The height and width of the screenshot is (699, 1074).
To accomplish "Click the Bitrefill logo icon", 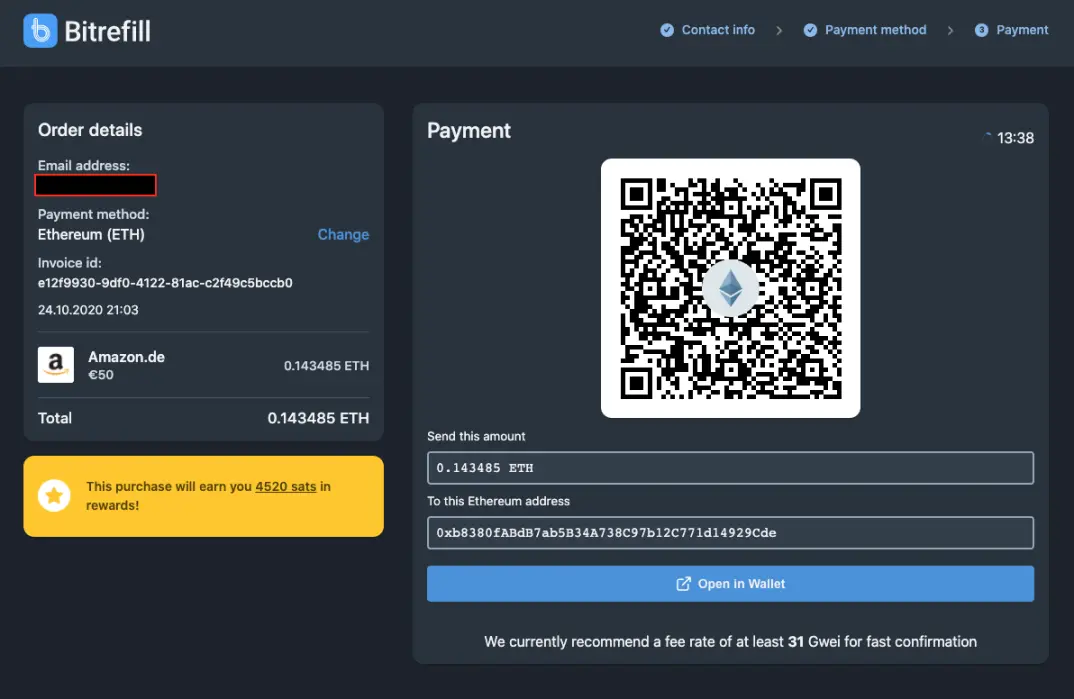I will point(40,31).
